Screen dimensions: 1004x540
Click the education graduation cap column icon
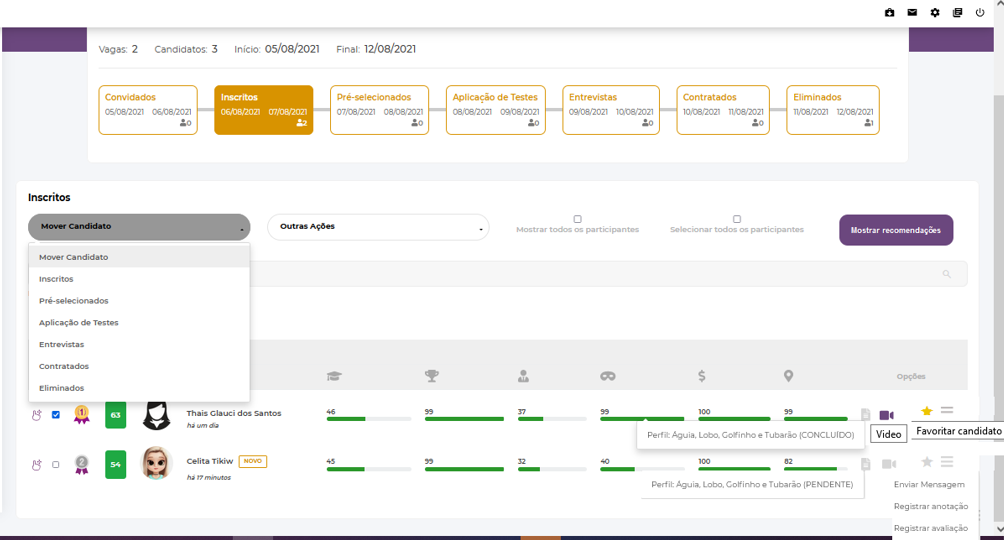point(333,376)
